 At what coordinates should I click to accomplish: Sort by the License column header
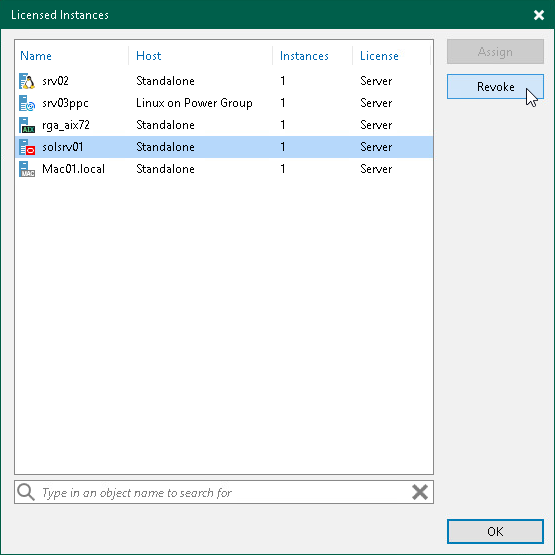(x=379, y=56)
